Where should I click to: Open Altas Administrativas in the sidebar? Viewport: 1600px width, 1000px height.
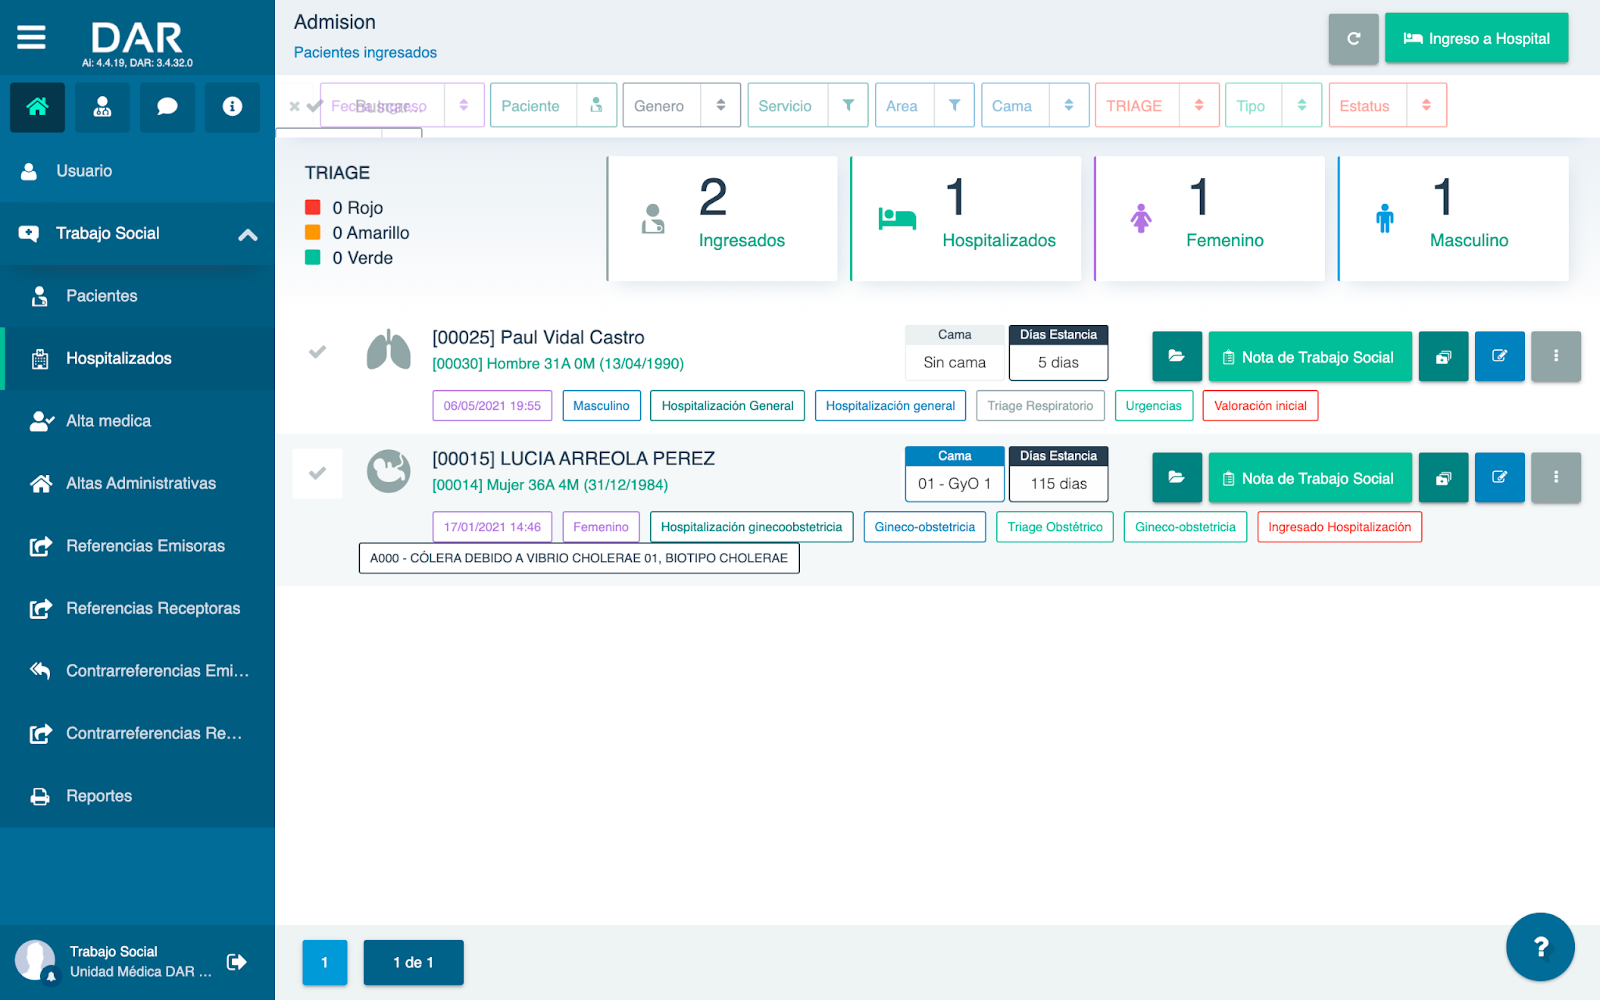point(137,483)
